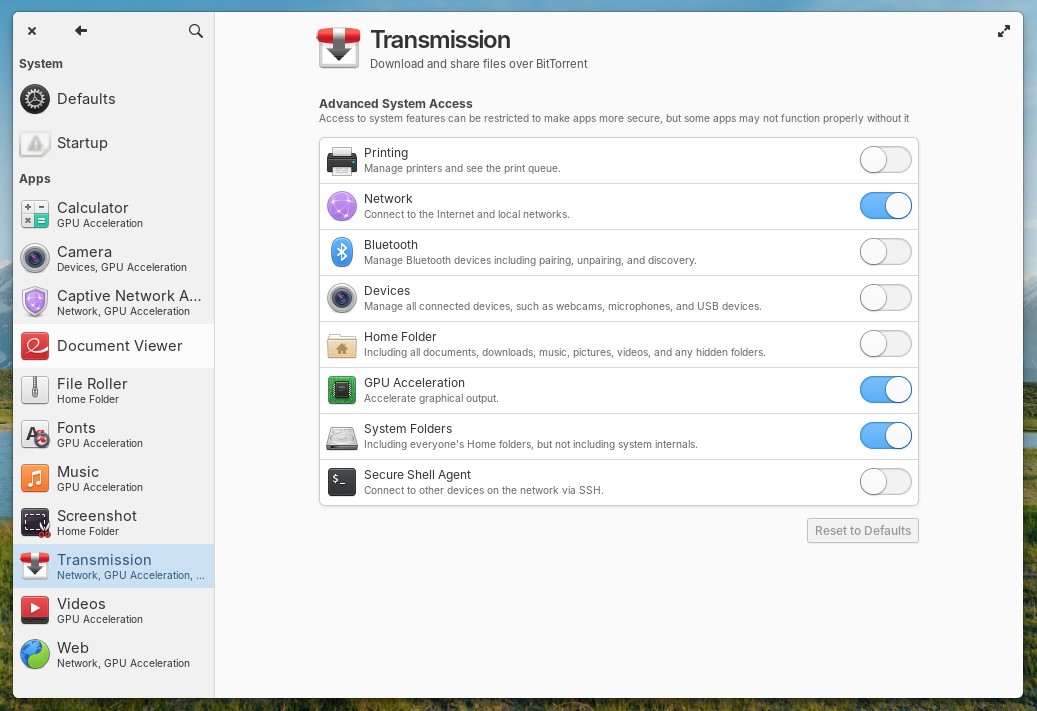Click 'Connect to the Internet and local networks.'
The image size is (1037, 711).
466,214
